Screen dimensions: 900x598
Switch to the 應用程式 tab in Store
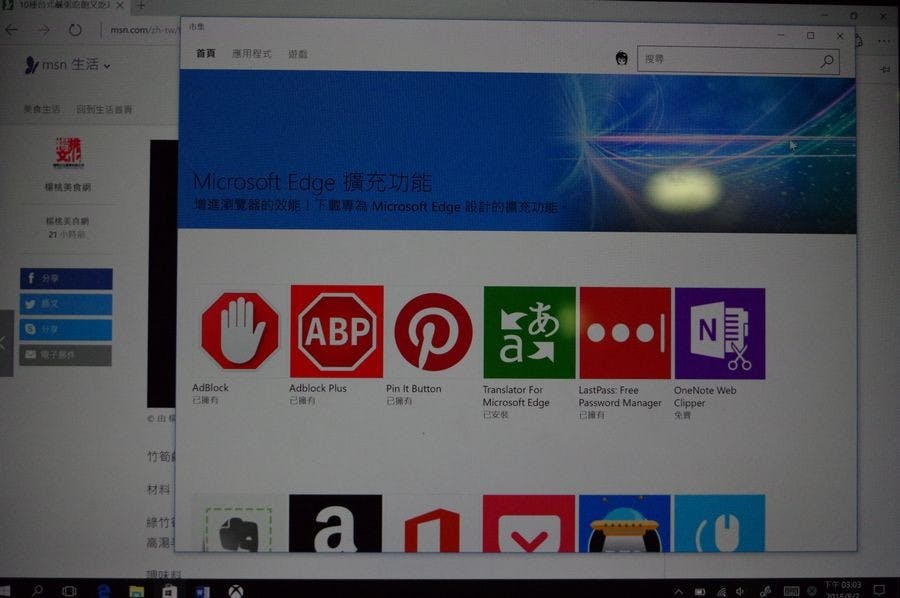click(x=251, y=53)
